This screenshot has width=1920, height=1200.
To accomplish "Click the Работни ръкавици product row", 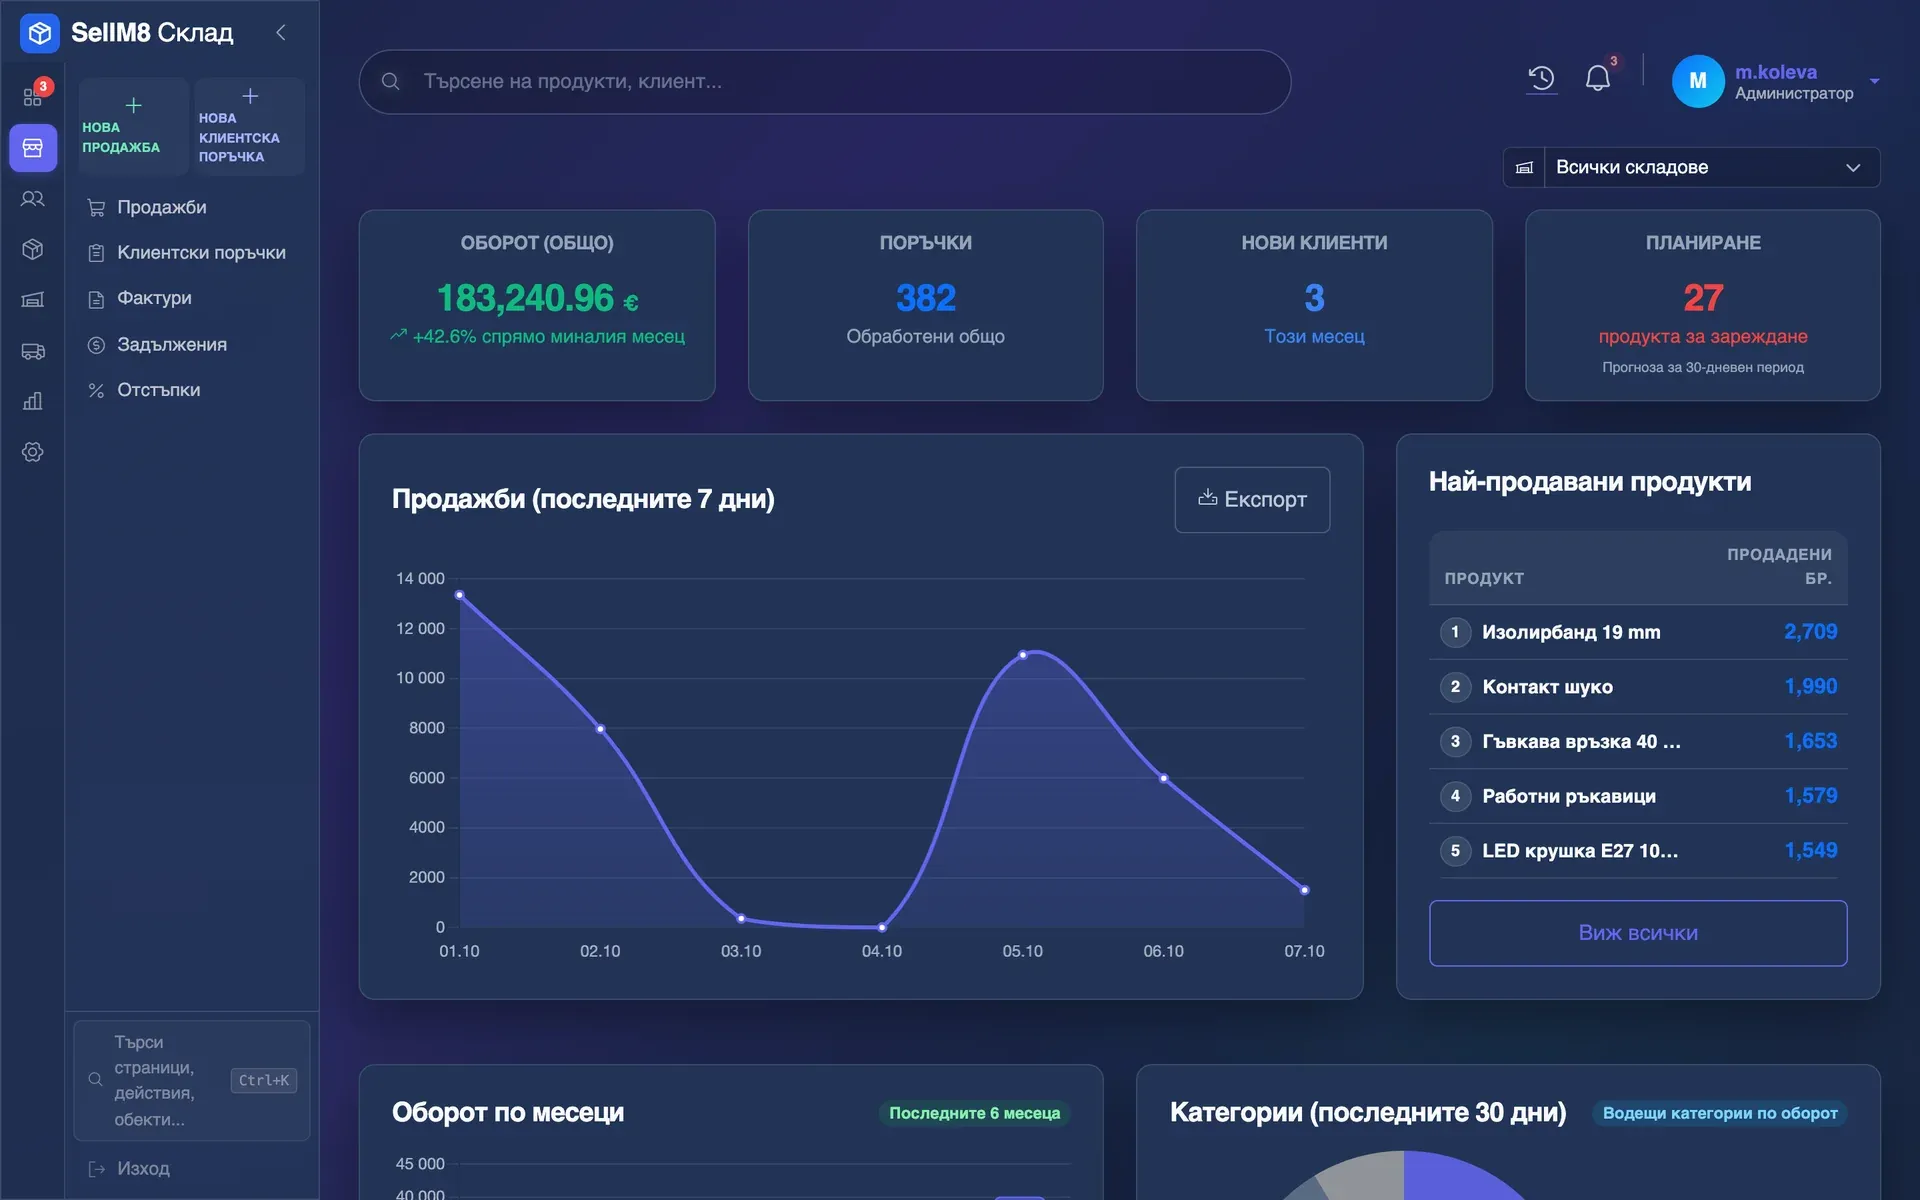I will coord(1638,796).
